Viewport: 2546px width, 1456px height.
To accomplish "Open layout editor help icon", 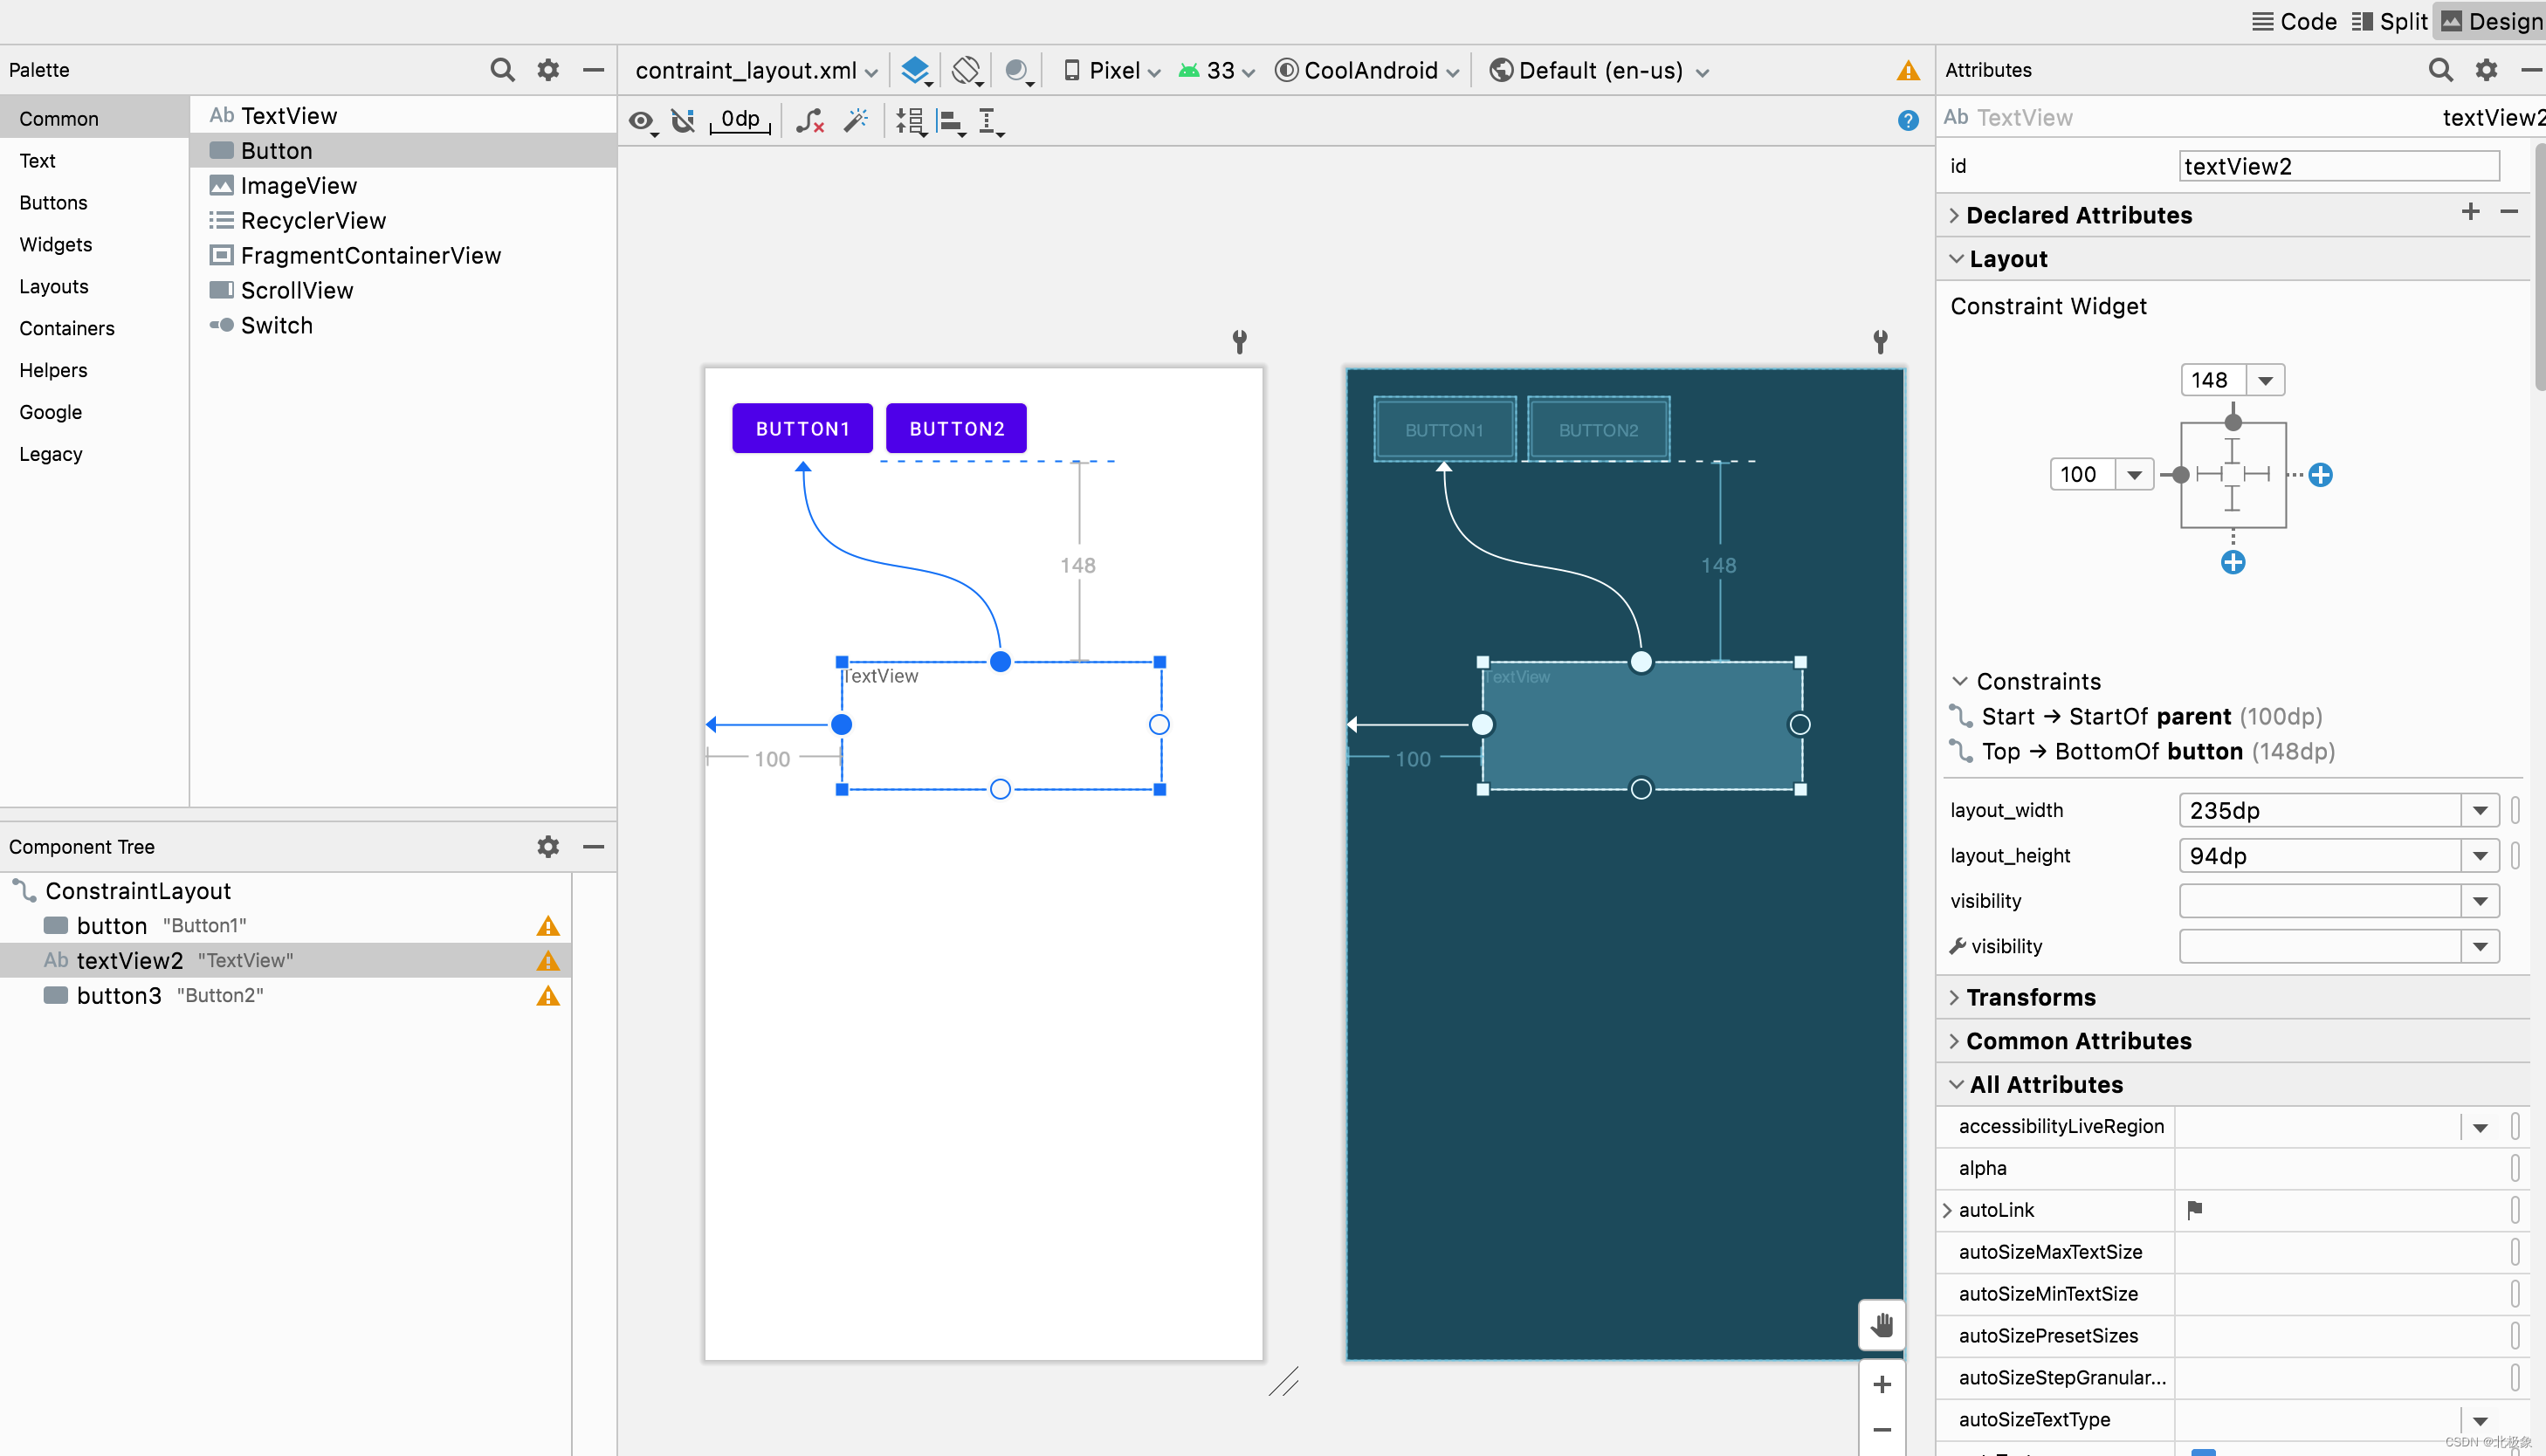I will 1908,121.
